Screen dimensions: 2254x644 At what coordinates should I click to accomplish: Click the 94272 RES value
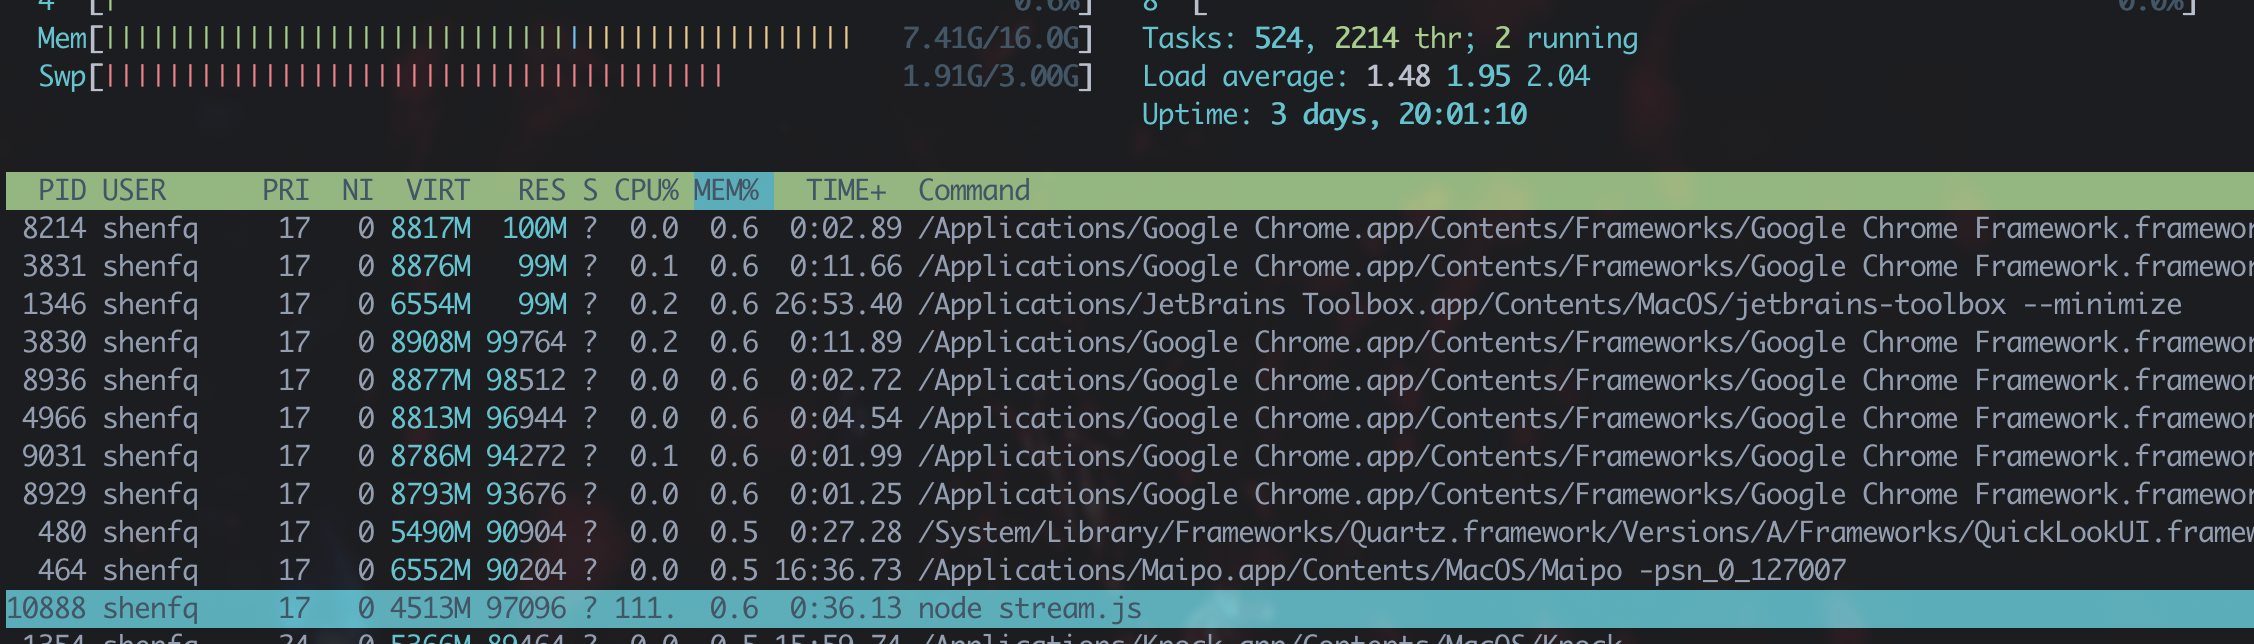[x=526, y=456]
